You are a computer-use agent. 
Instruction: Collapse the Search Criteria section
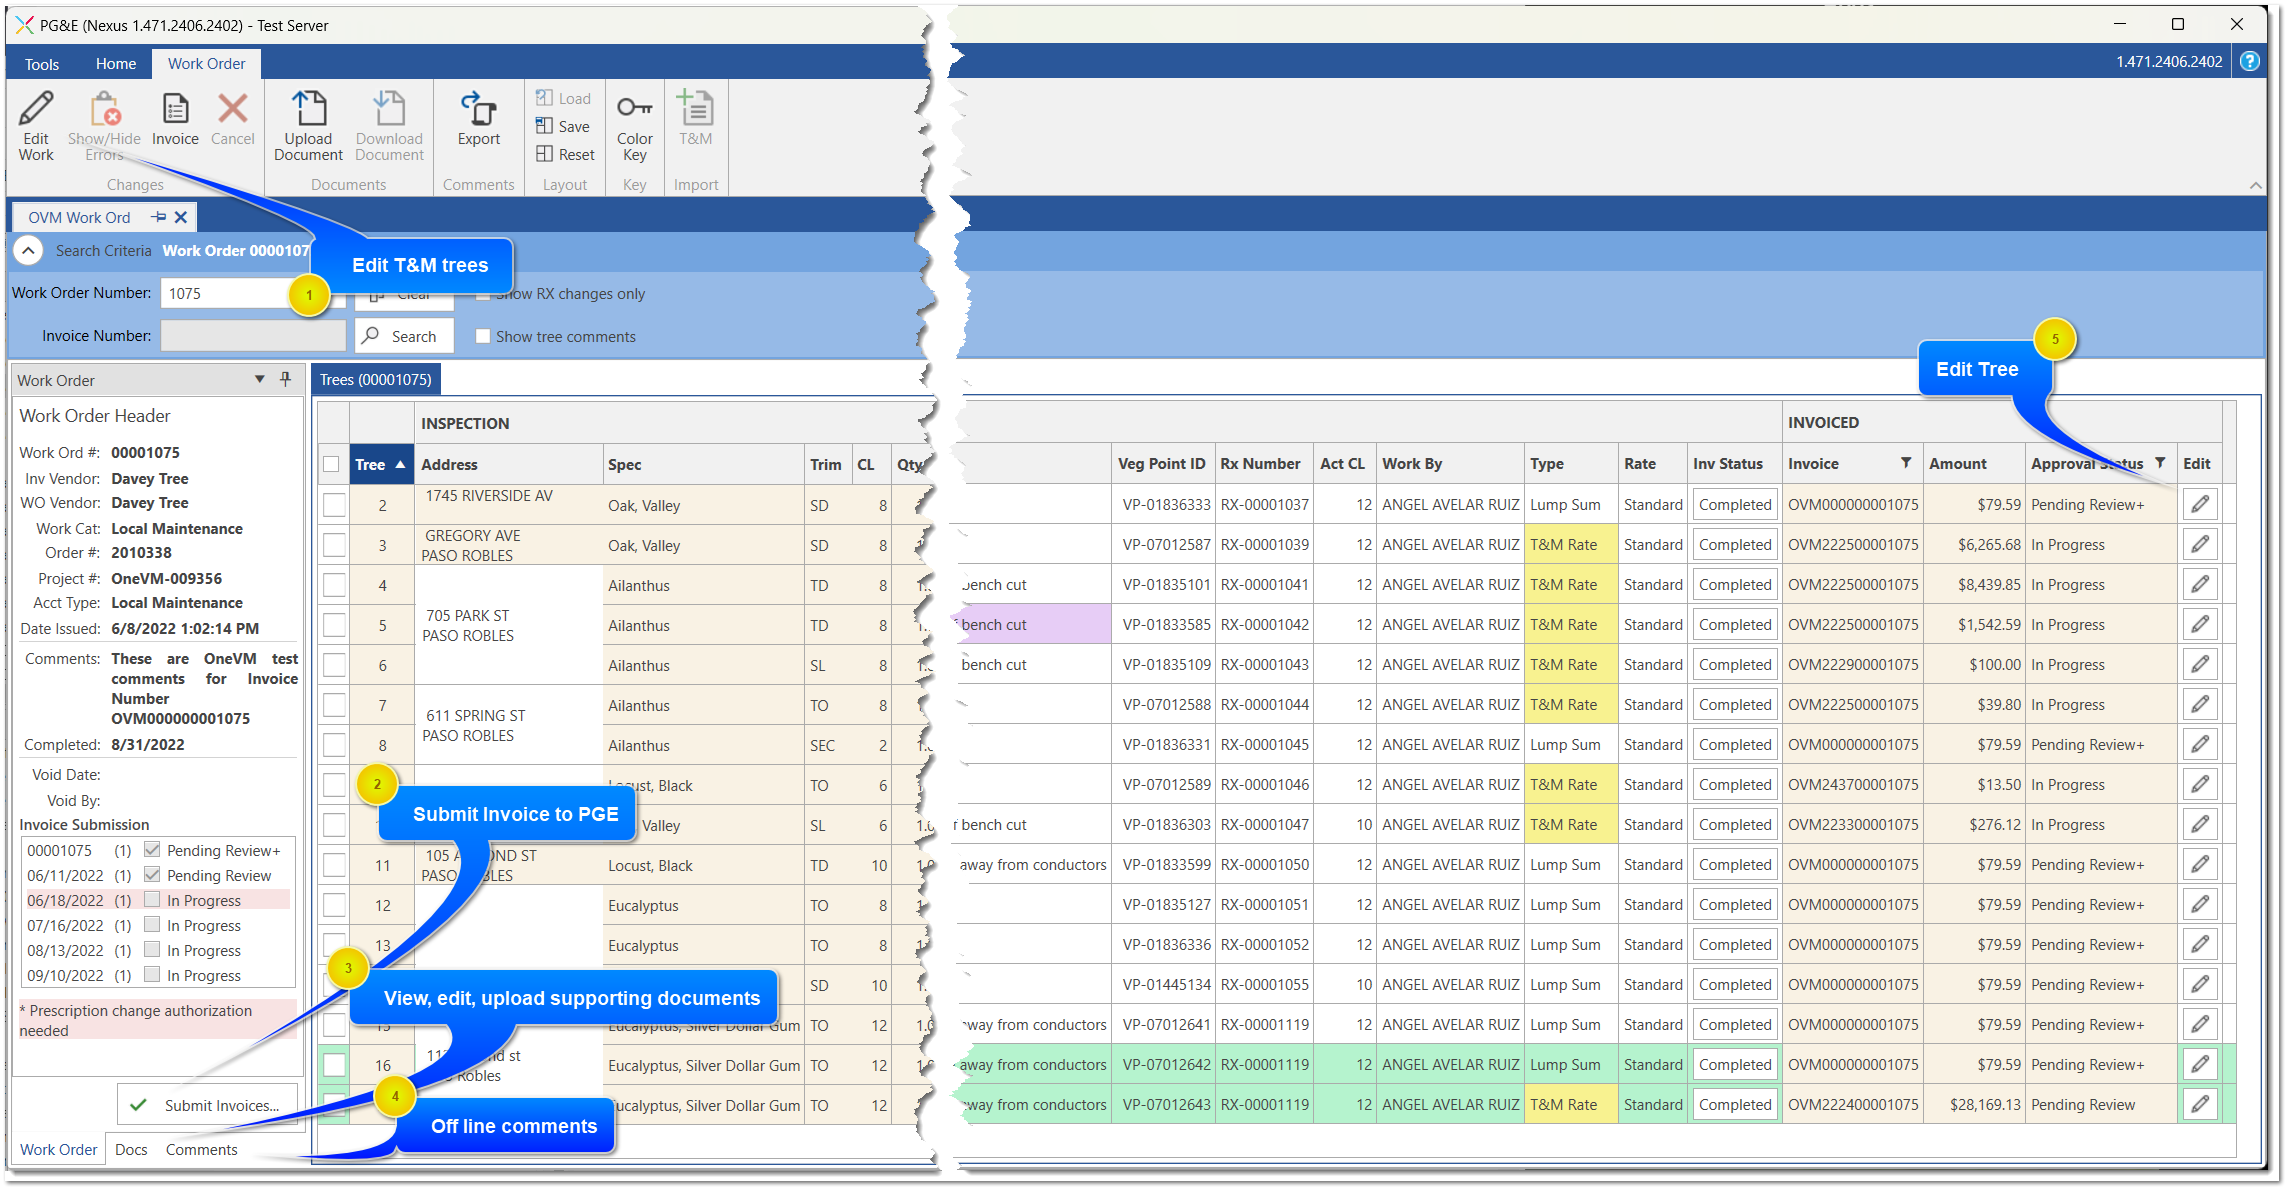[x=28, y=250]
